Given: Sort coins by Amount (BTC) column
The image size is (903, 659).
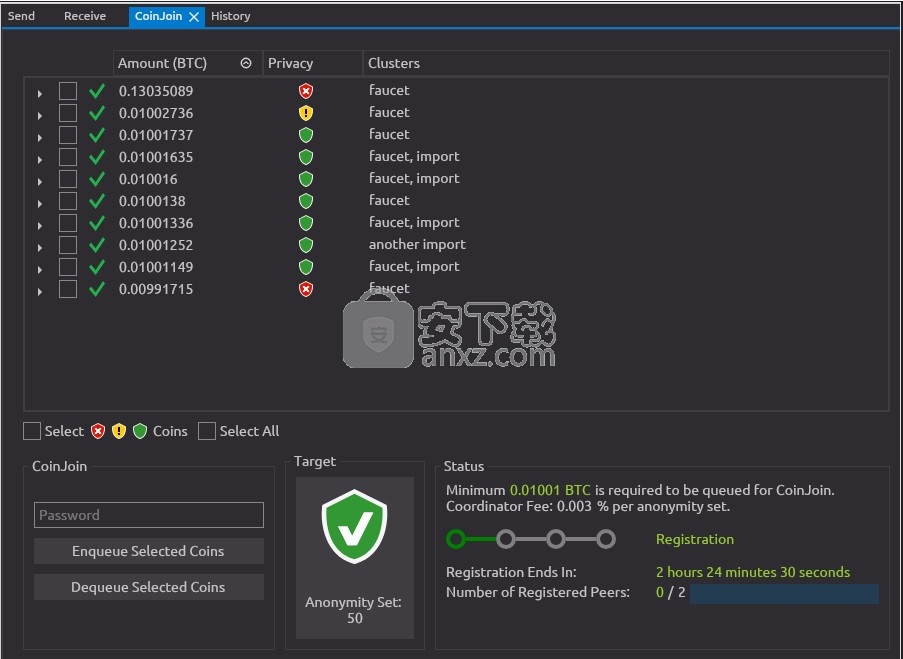Looking at the screenshot, I should pos(188,63).
